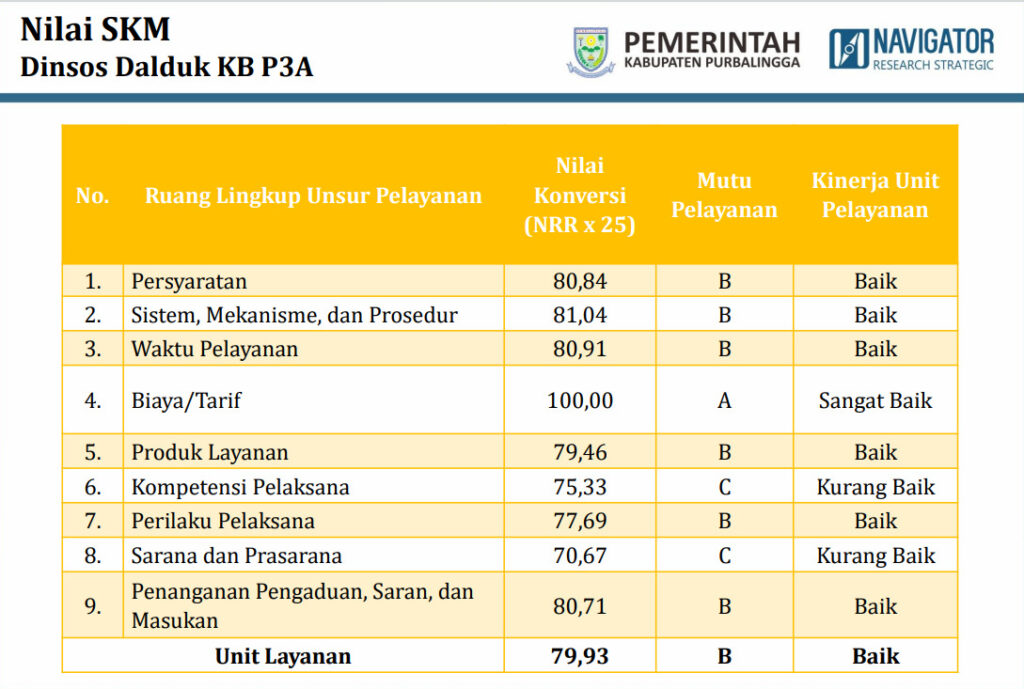The image size is (1024, 689).
Task: Click the Kompetensi Pelaksana score 75,33
Action: tap(580, 487)
